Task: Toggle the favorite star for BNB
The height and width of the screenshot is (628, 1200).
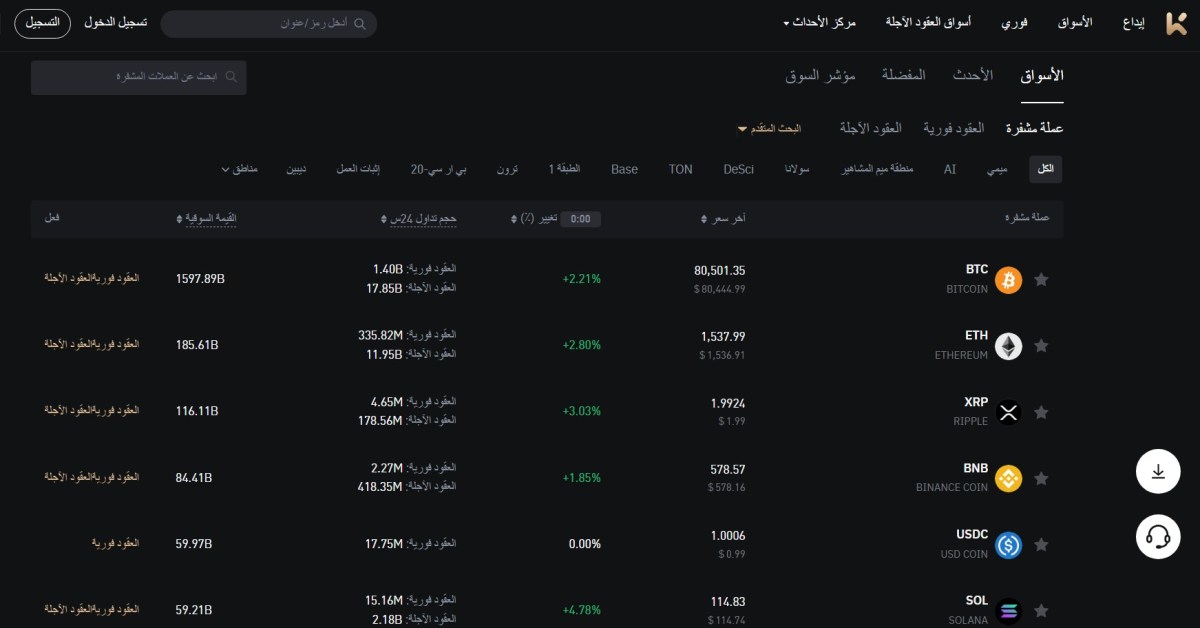Action: (1041, 479)
